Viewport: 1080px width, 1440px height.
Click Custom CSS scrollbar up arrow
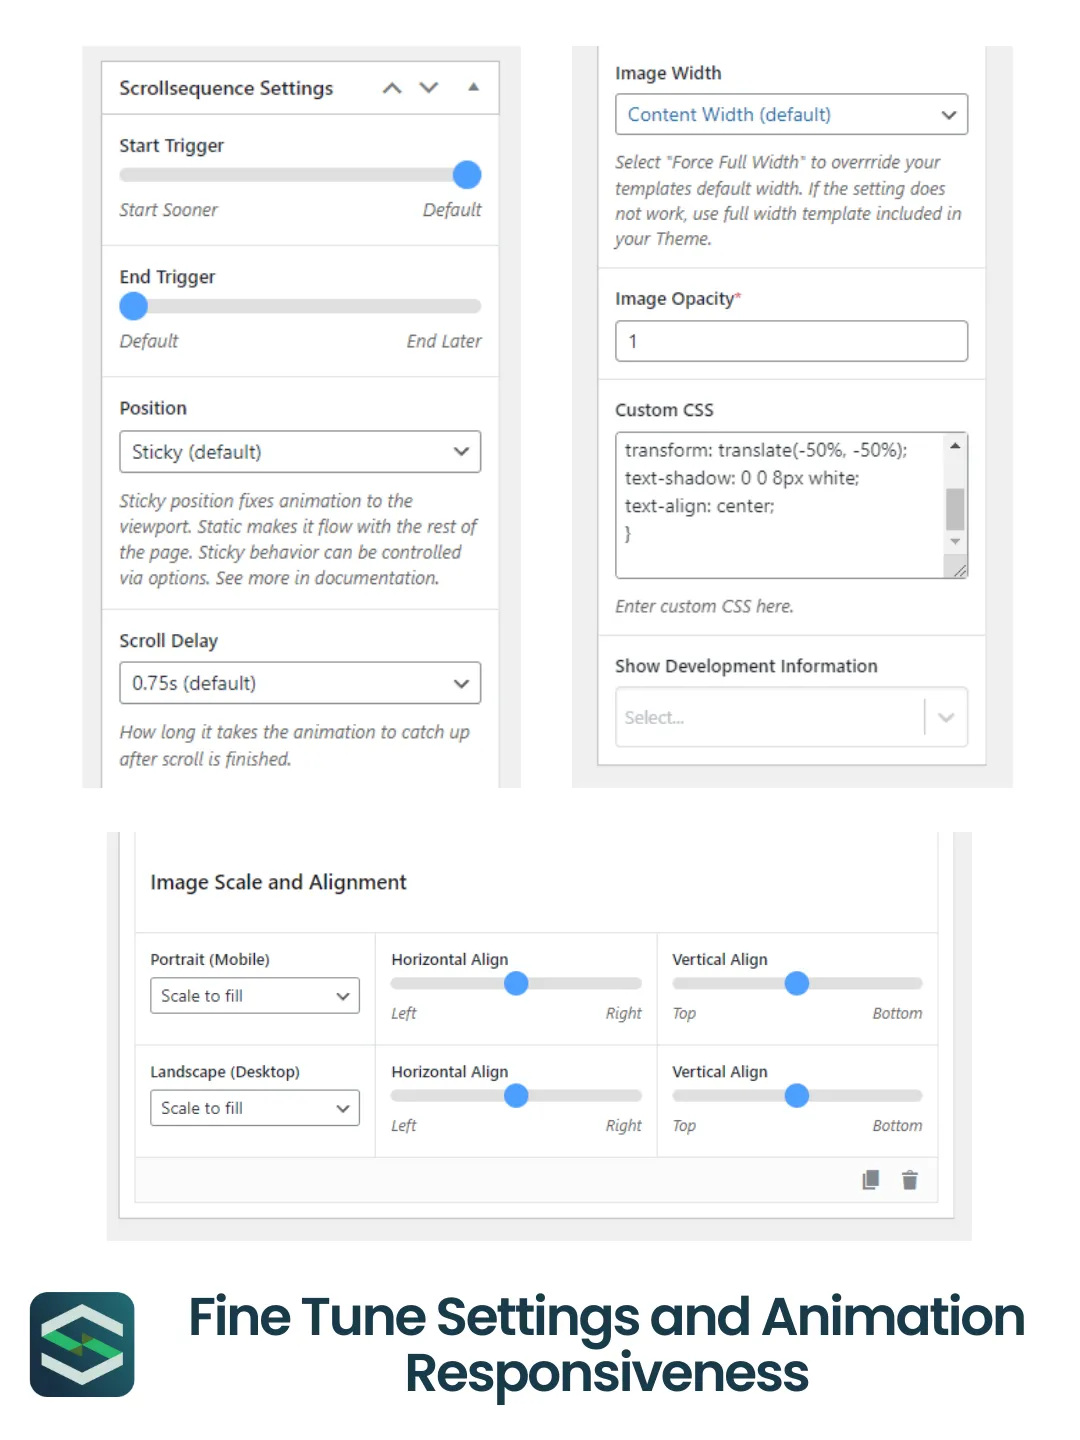point(955,445)
